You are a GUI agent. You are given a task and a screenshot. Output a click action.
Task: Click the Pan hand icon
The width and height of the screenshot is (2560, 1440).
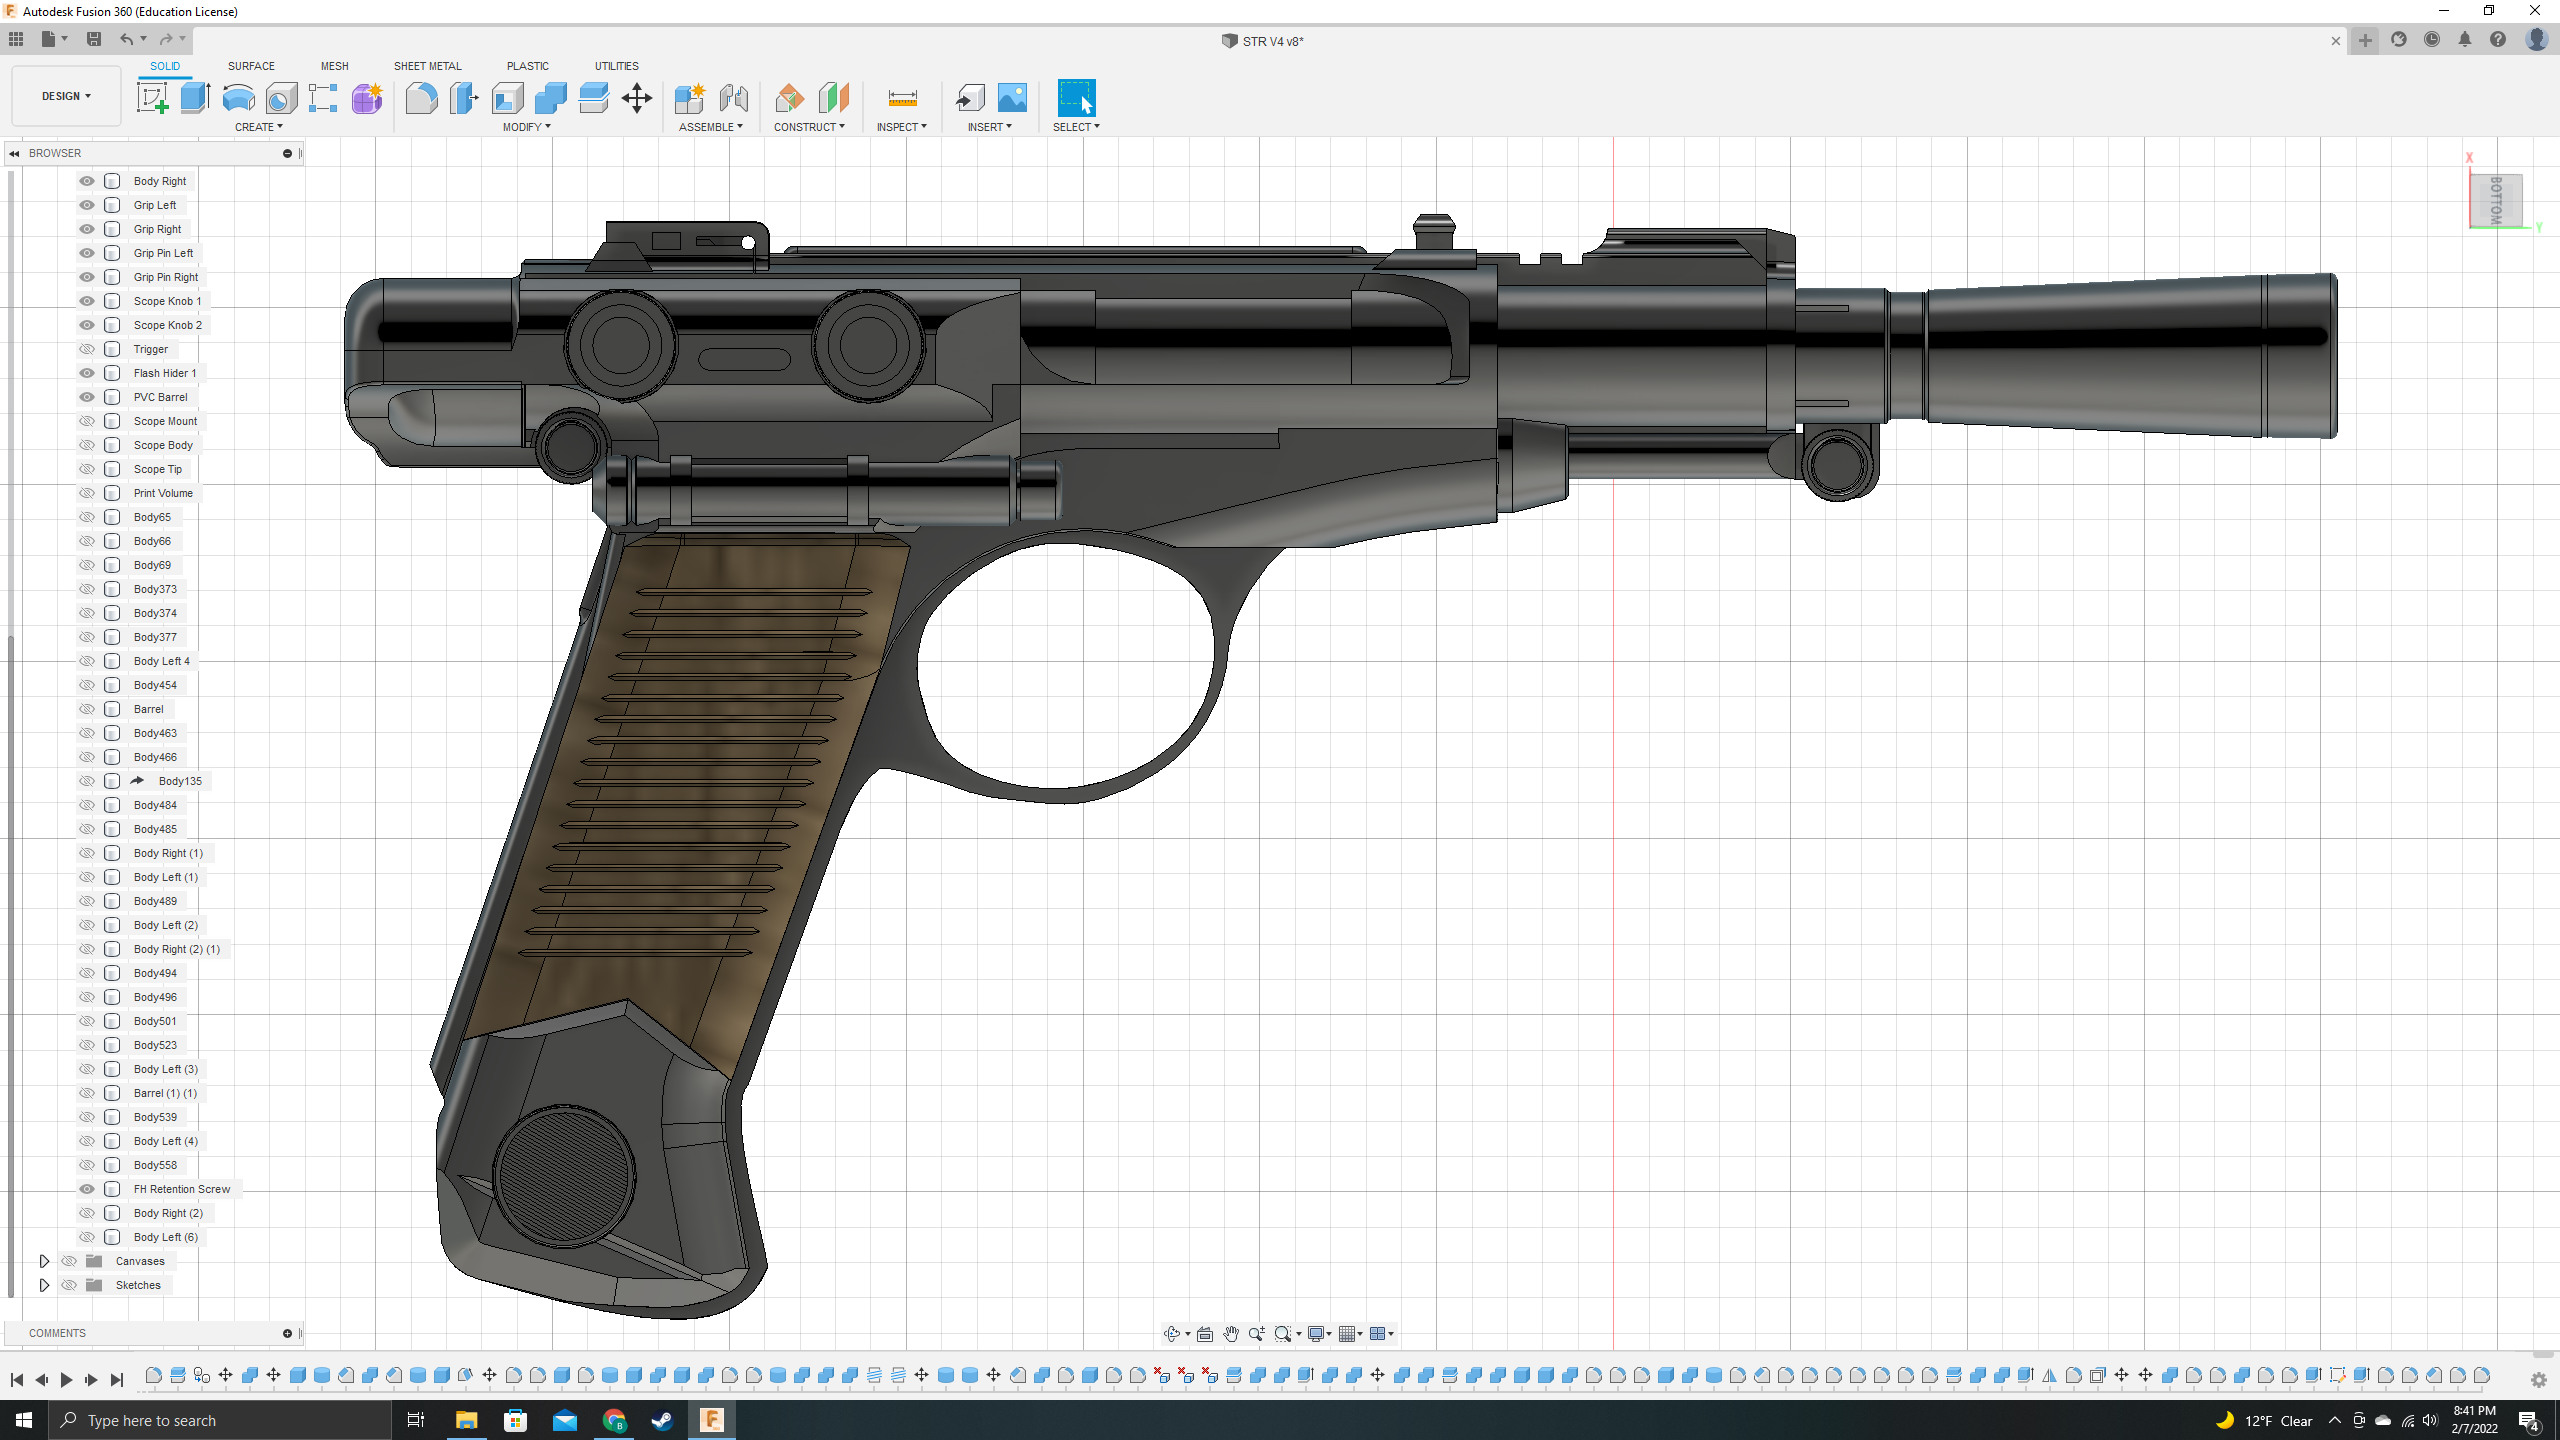click(1231, 1334)
